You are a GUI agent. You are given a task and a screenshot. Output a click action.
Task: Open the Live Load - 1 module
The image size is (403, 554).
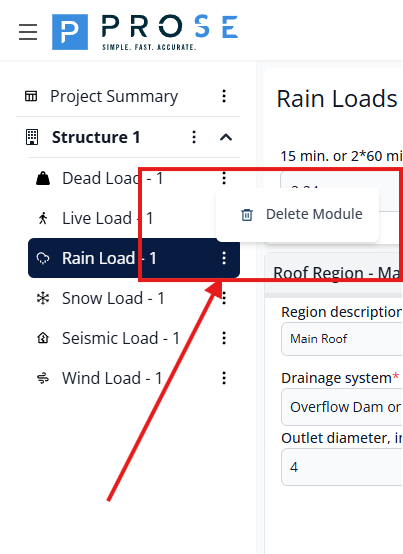[108, 218]
